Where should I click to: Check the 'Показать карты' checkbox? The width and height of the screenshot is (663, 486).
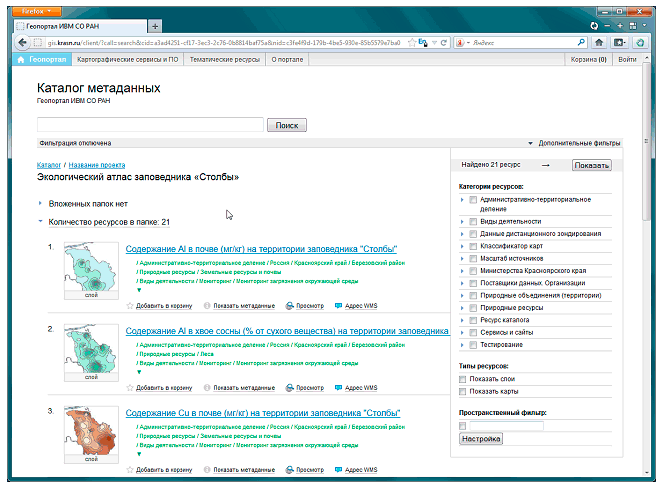pyautogui.click(x=462, y=391)
